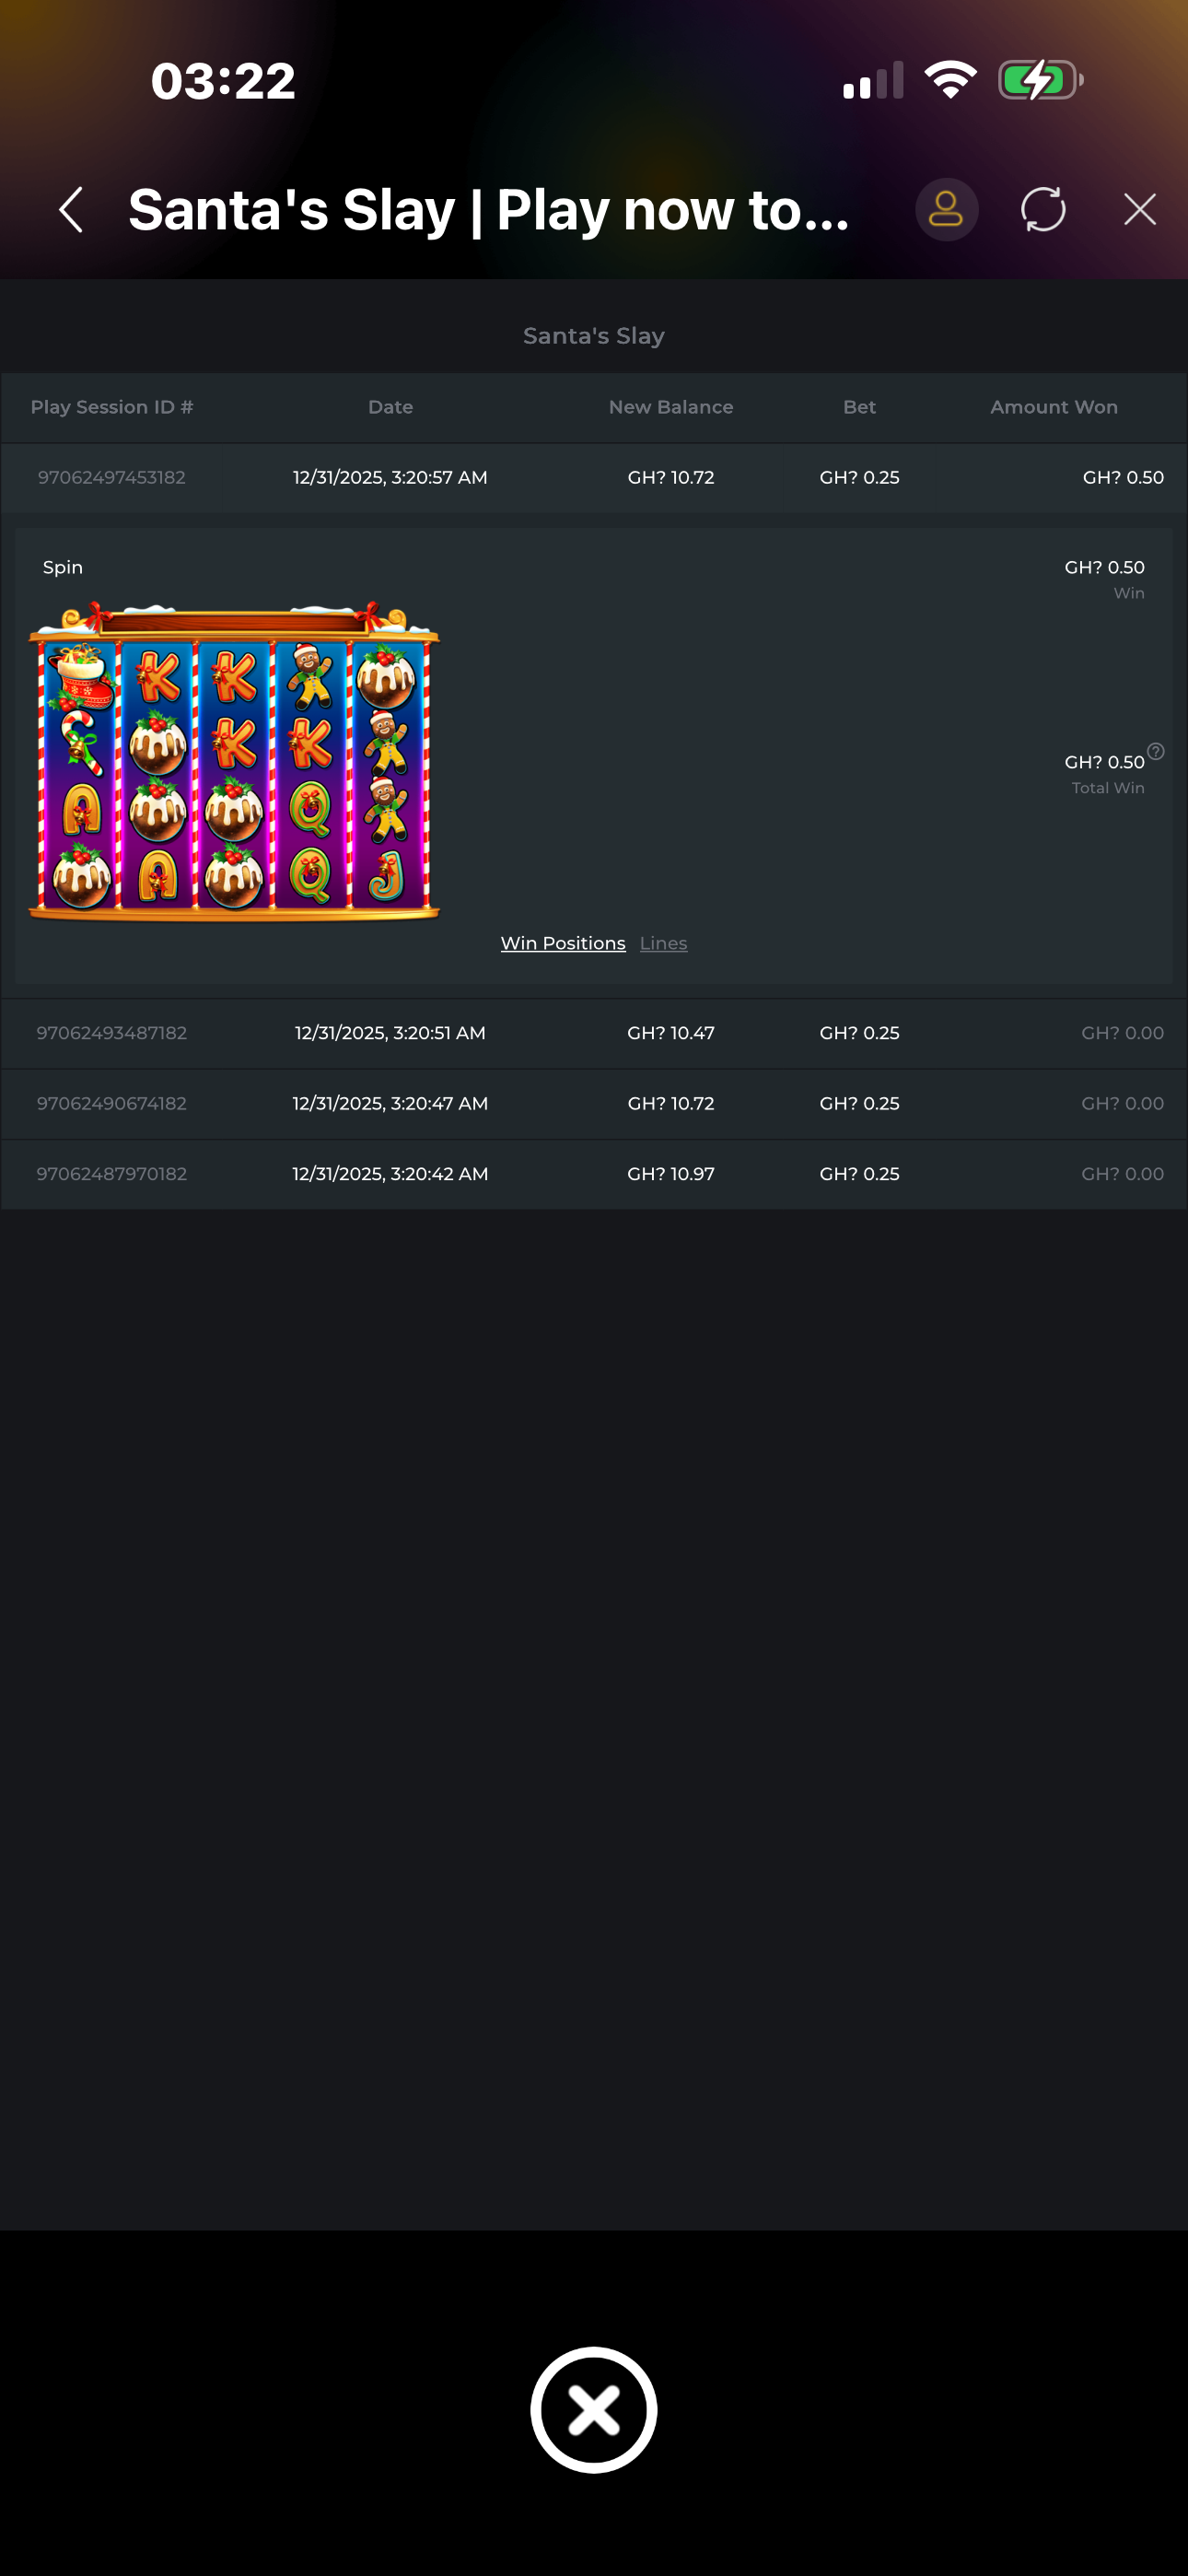Screen dimensions: 1188x2576
Task: Tap the slot reel result thumbnail
Action: click(234, 762)
